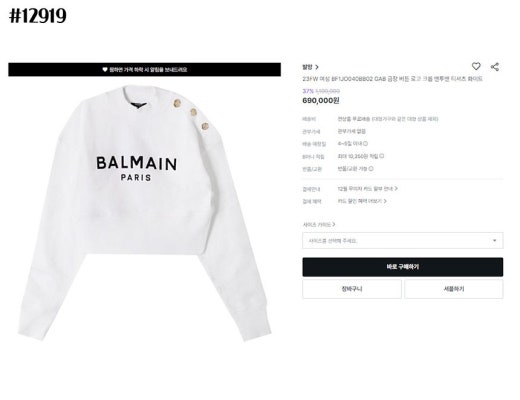Open the white Balmain sweatshirt image
This screenshot has height=400, width=520.
coord(144,213)
